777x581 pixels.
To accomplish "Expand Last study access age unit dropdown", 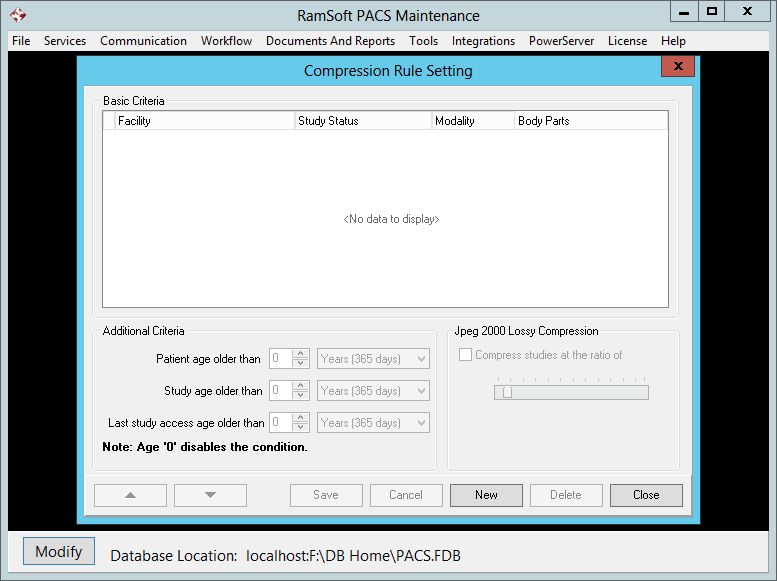I will pyautogui.click(x=420, y=423).
